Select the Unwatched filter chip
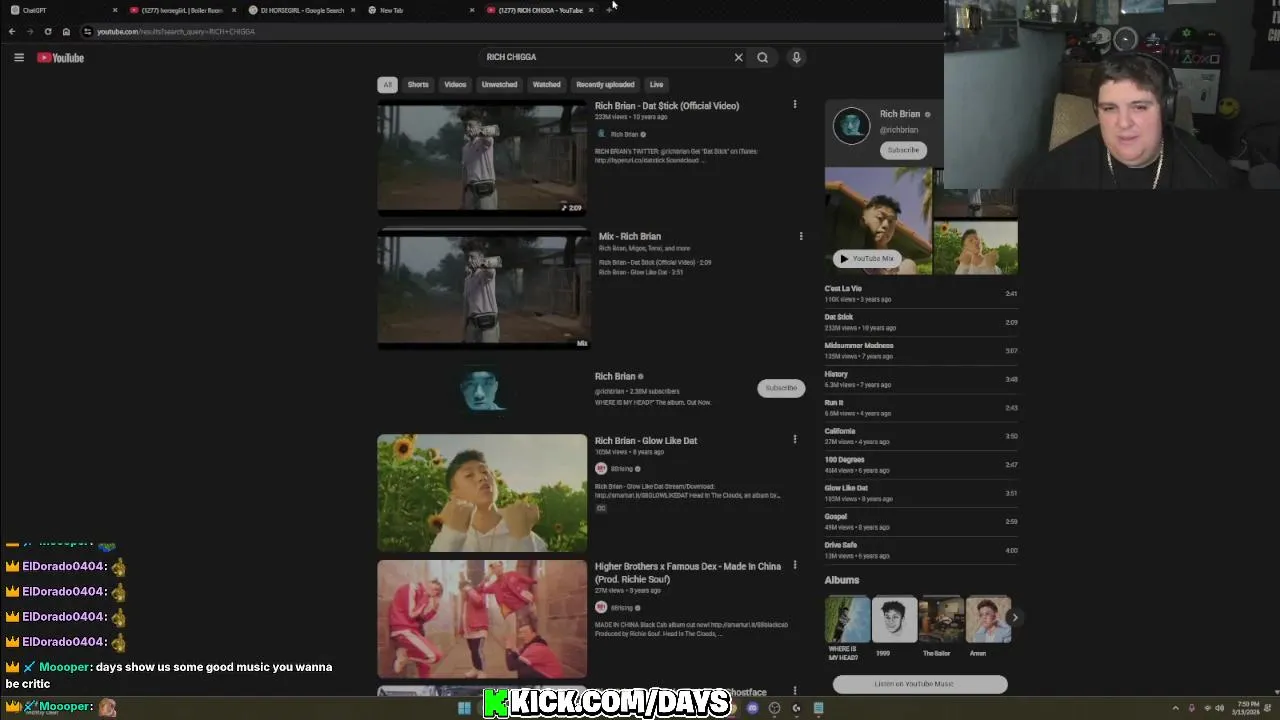This screenshot has height=720, width=1280. [x=499, y=85]
